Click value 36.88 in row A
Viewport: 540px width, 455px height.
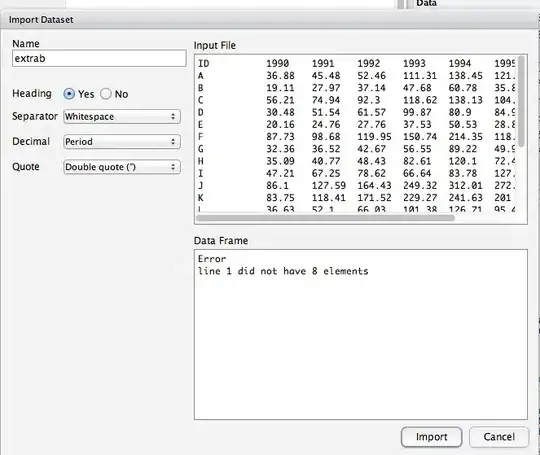(x=280, y=76)
